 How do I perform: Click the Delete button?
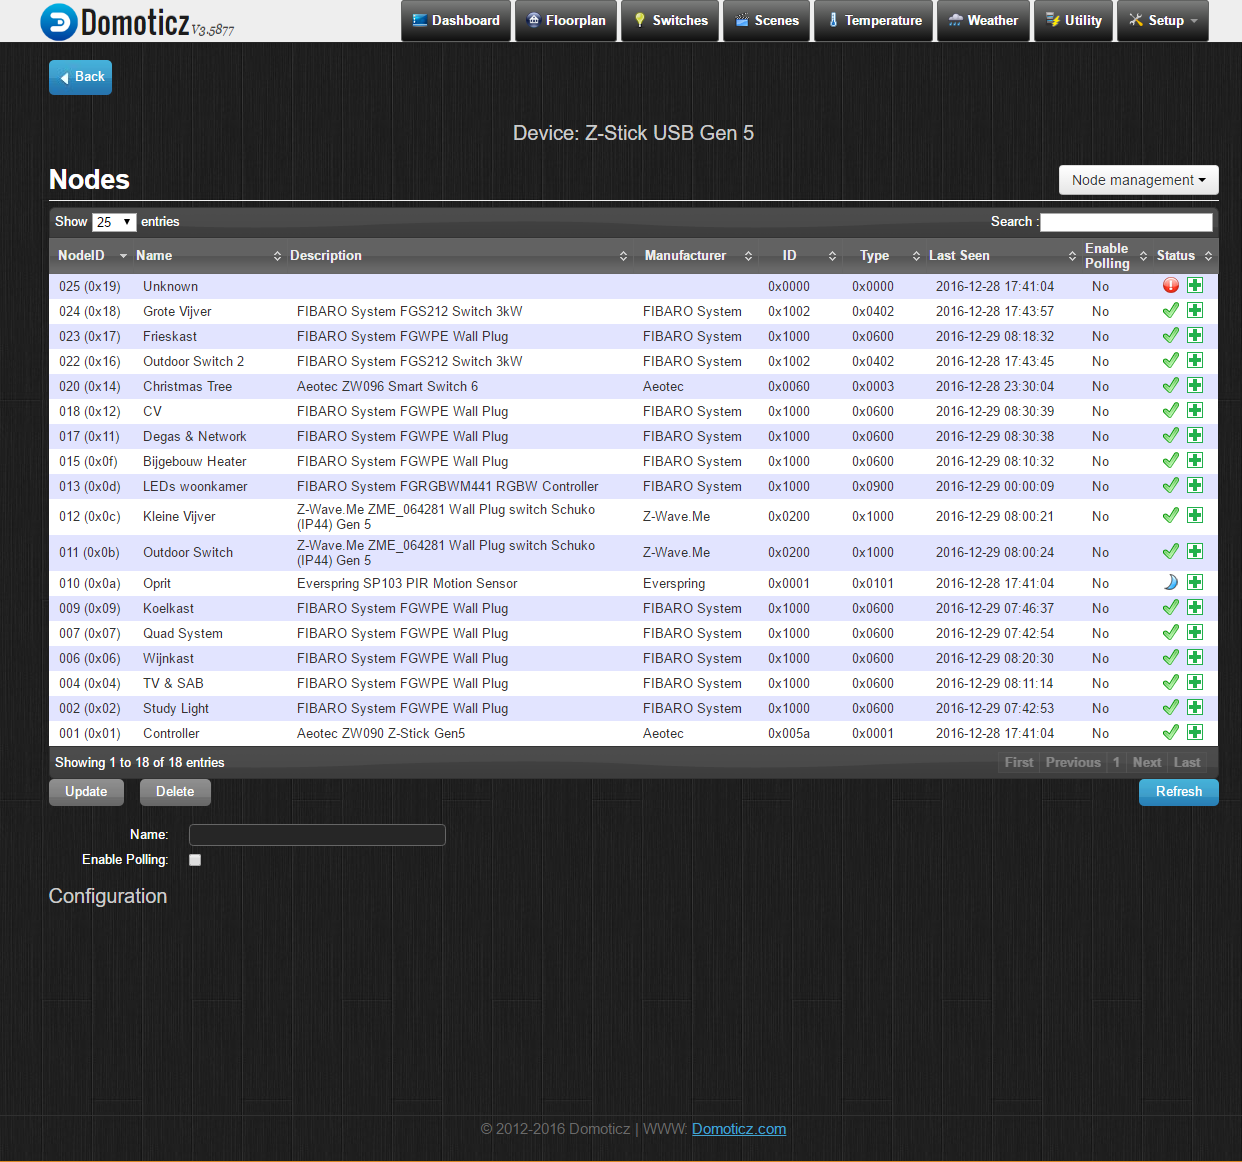click(175, 792)
